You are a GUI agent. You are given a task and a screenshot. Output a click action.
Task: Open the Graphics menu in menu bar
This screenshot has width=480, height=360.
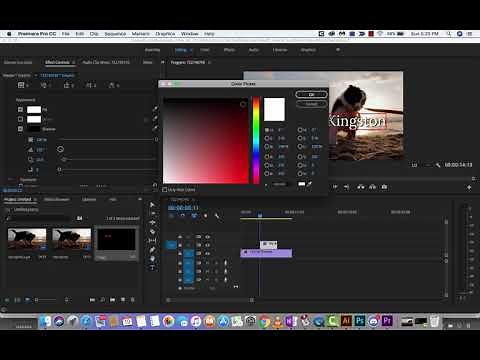pyautogui.click(x=165, y=34)
